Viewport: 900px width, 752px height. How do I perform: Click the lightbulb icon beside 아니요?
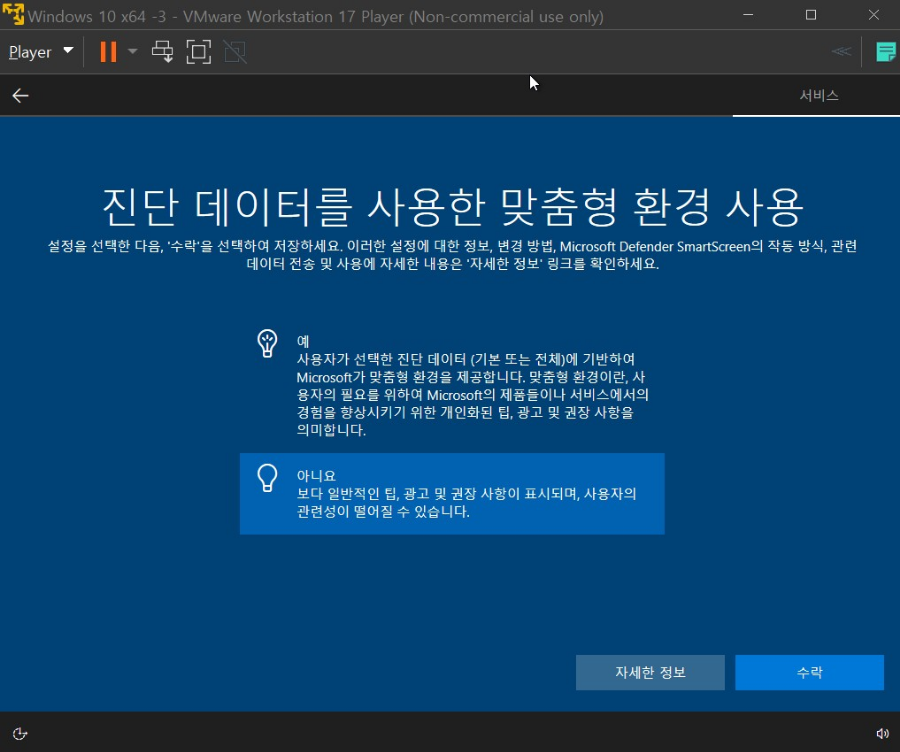pyautogui.click(x=267, y=478)
